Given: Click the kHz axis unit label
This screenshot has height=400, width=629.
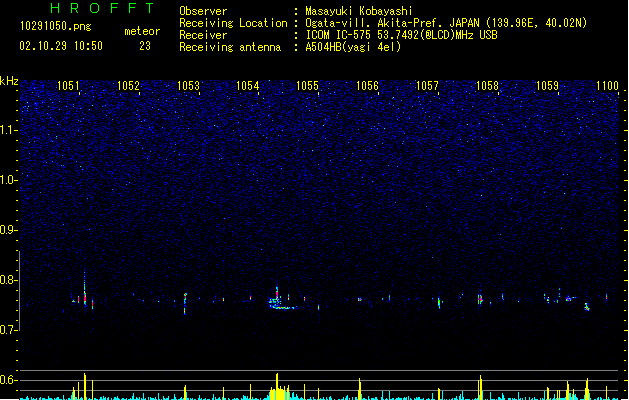Looking at the screenshot, I should coord(9,81).
